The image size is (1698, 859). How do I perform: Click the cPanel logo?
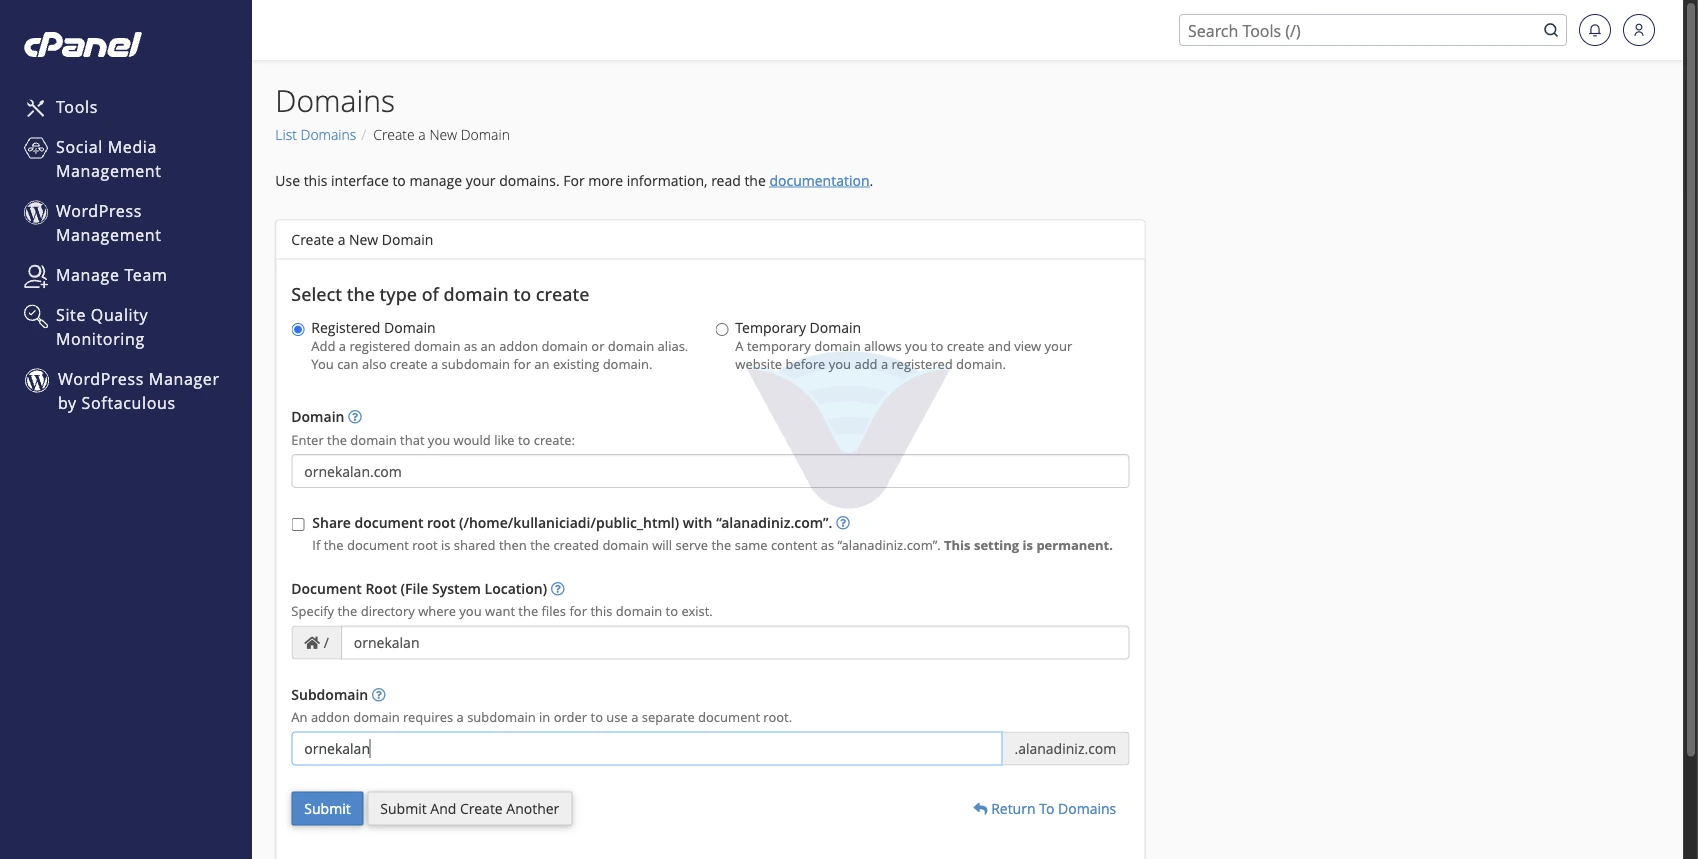82,45
